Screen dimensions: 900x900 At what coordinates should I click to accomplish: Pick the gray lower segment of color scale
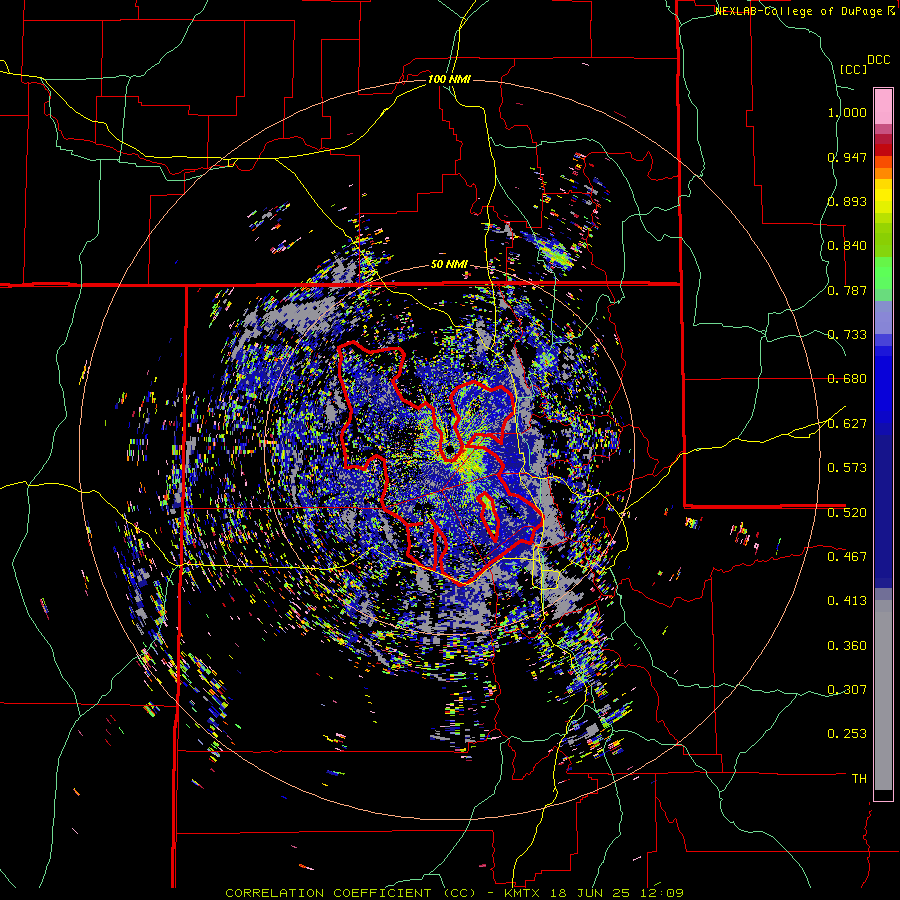(x=883, y=695)
